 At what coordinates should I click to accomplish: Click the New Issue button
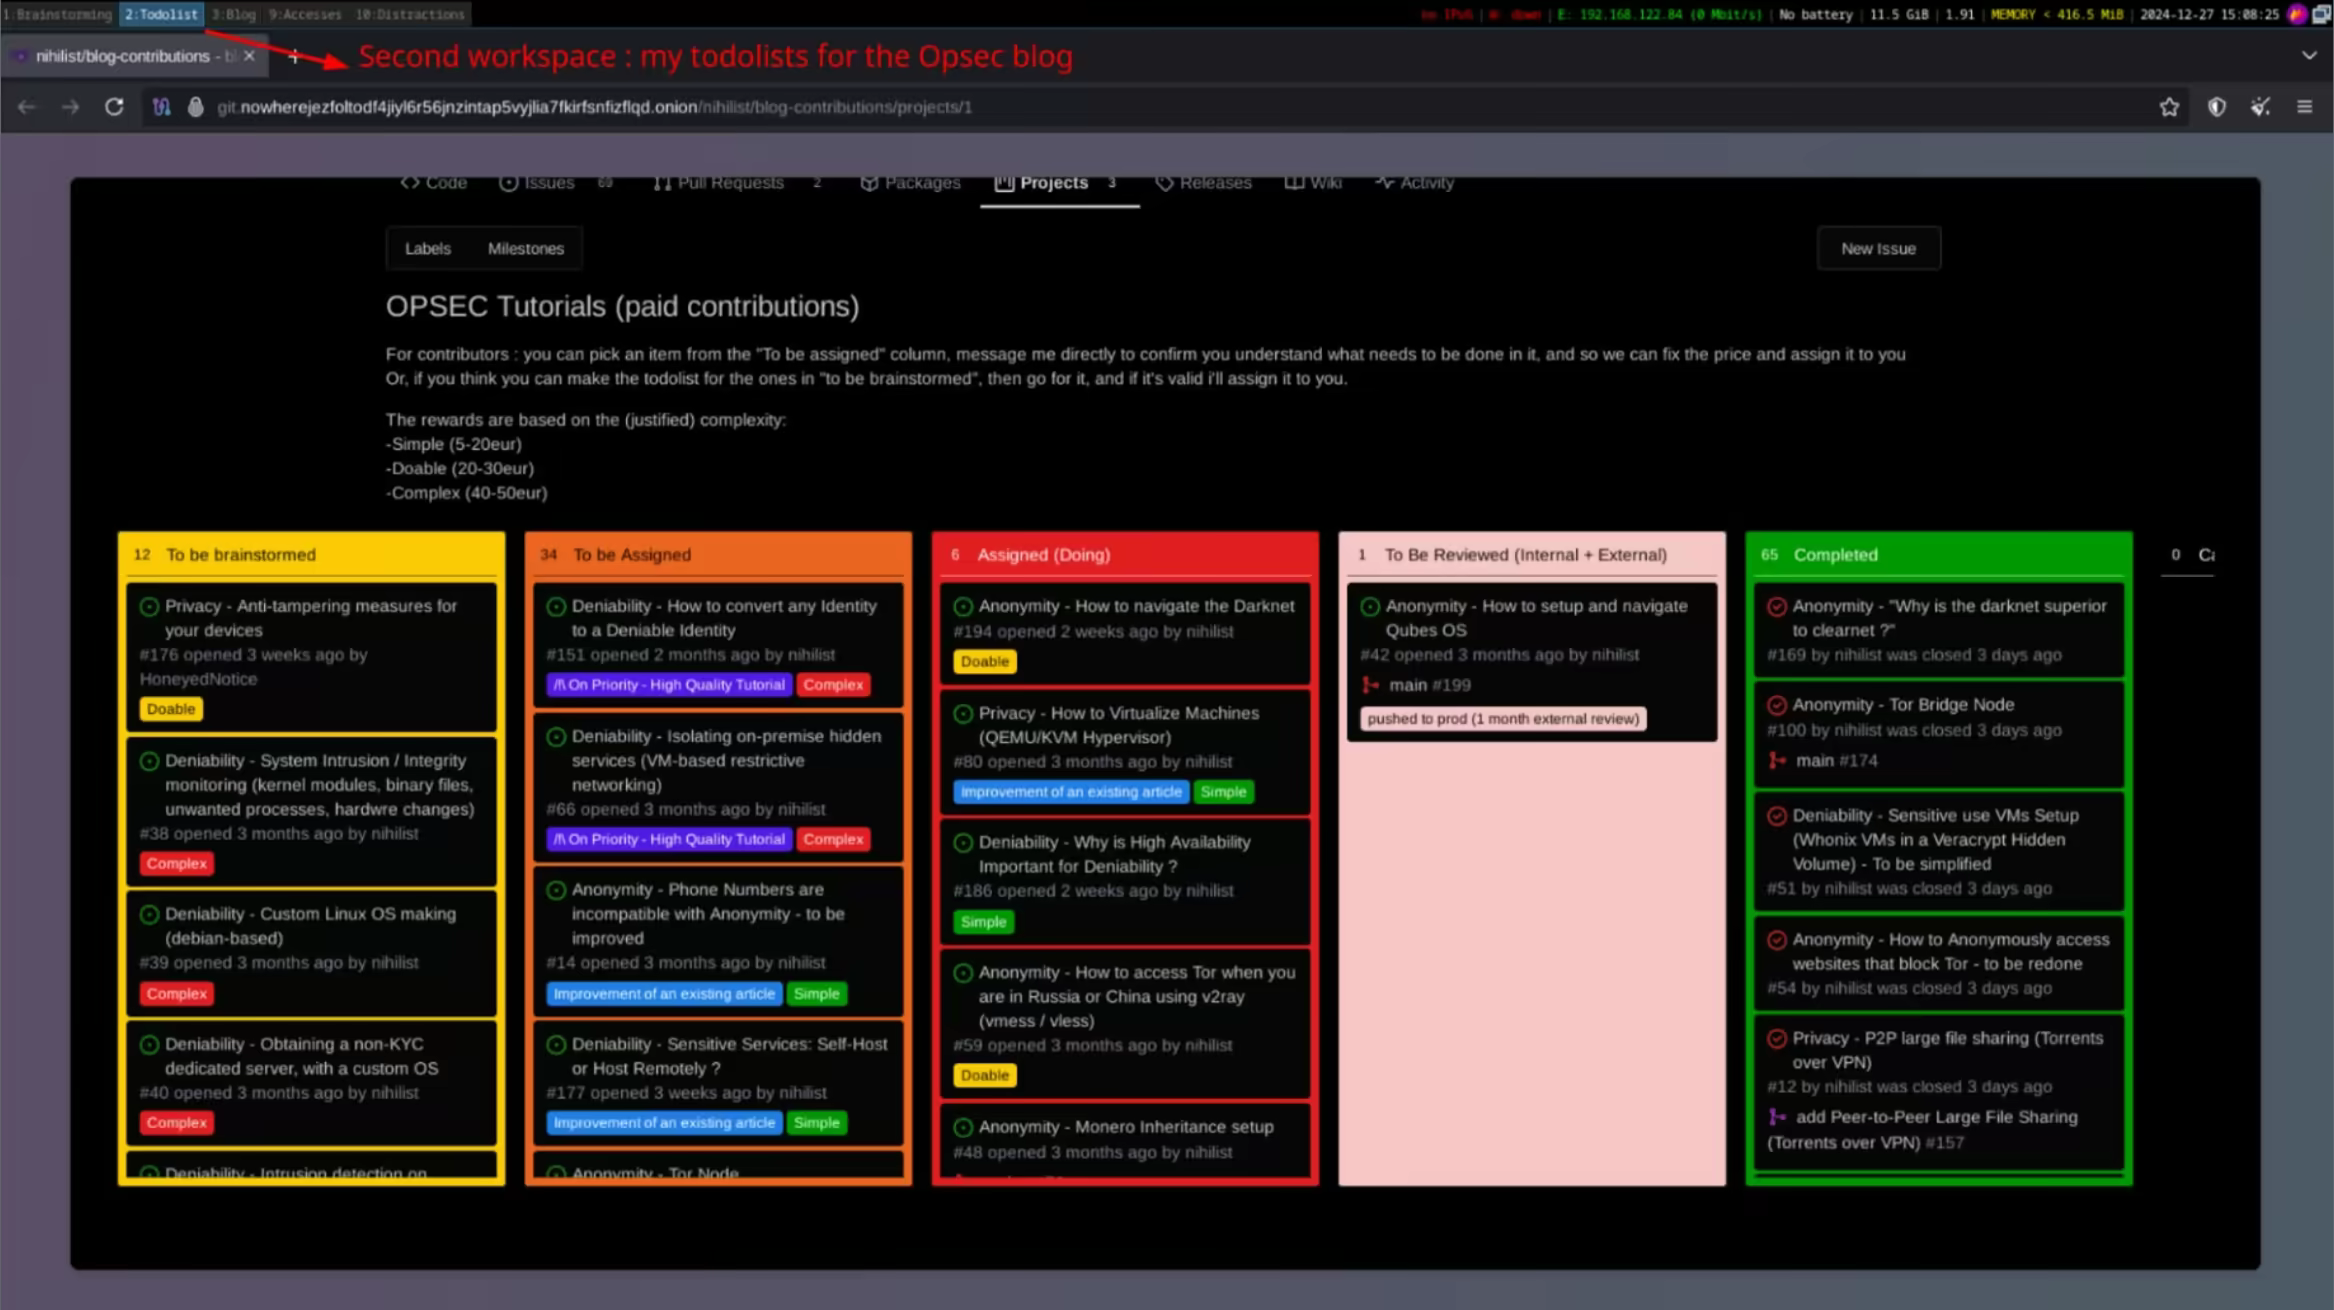1878,248
